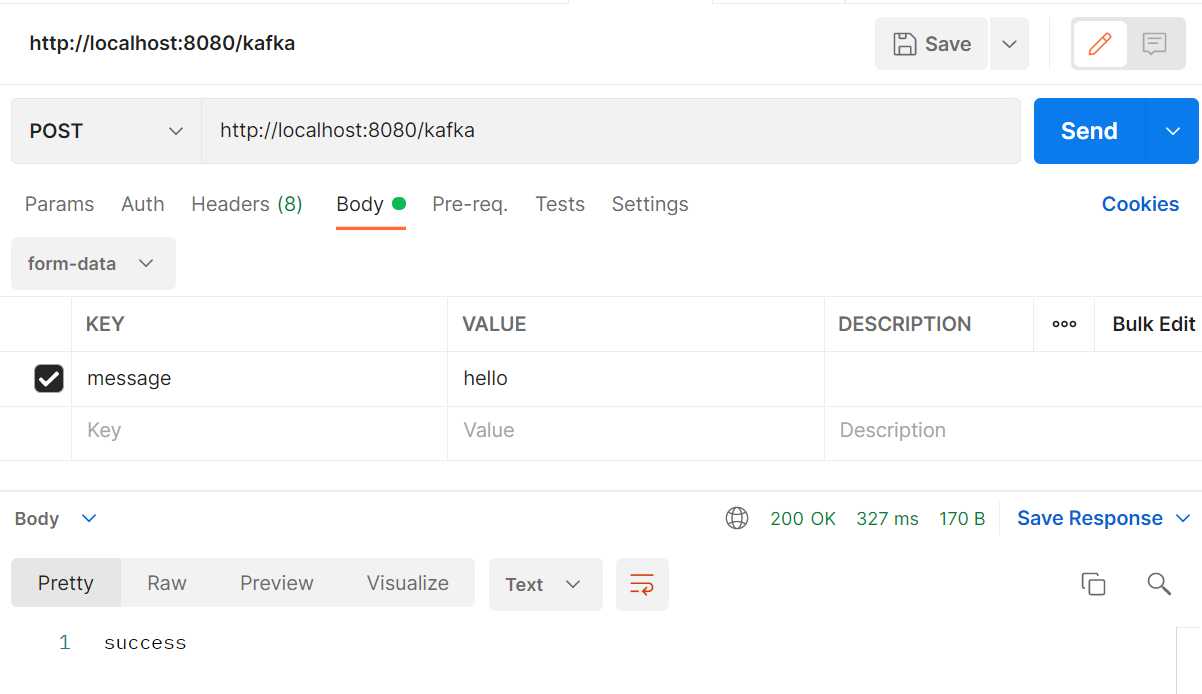This screenshot has width=1202, height=694.
Task: Open the Cookies link
Action: click(1140, 204)
